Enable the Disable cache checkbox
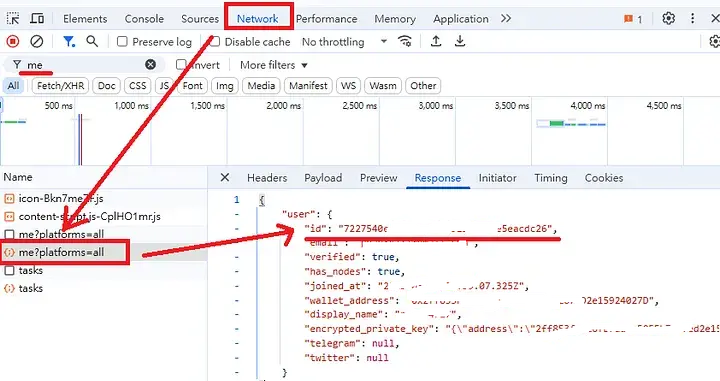Image resolution: width=720 pixels, height=381 pixels. [x=214, y=42]
